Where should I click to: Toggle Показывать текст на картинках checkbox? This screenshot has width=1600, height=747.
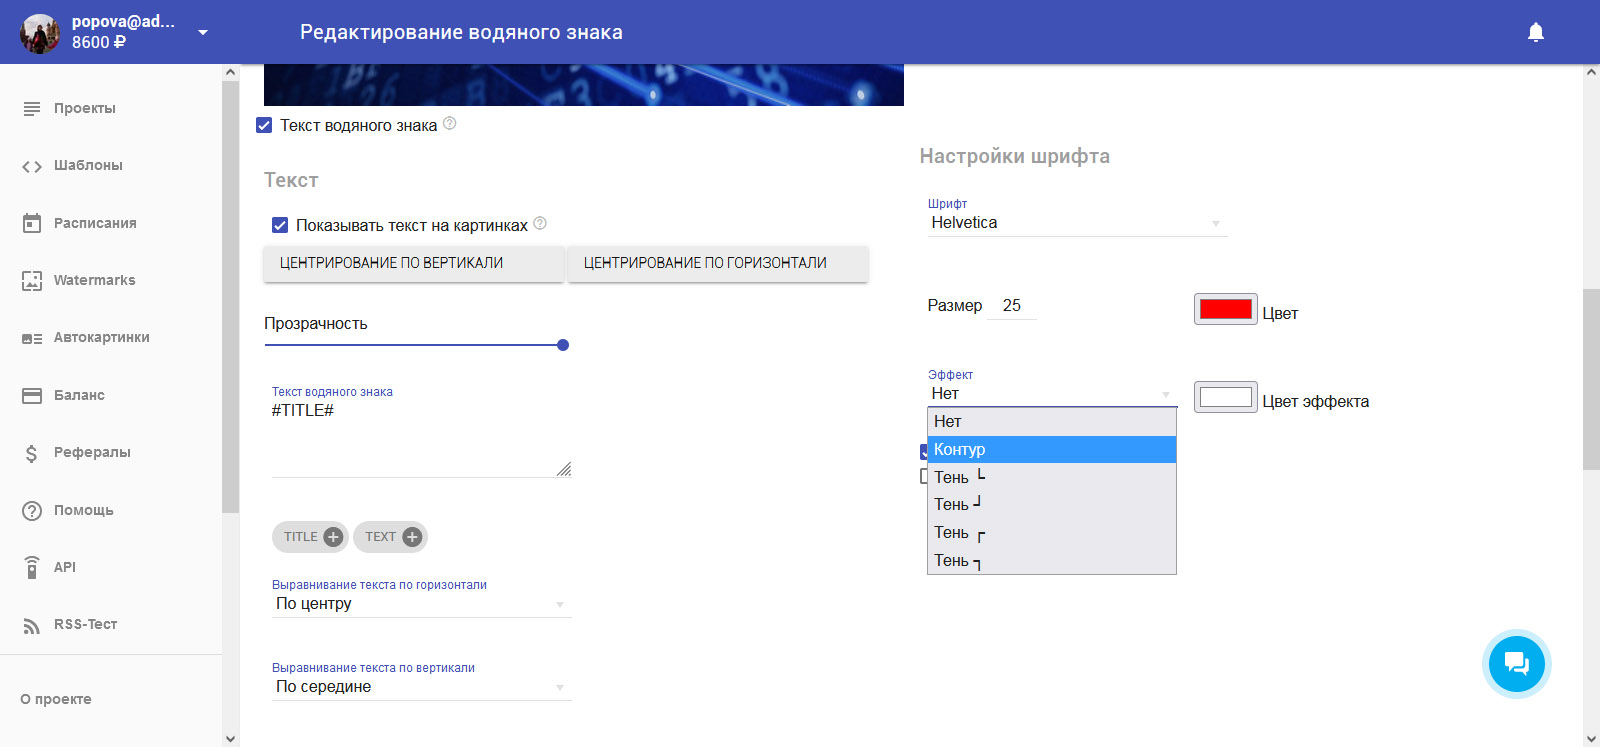click(x=280, y=225)
